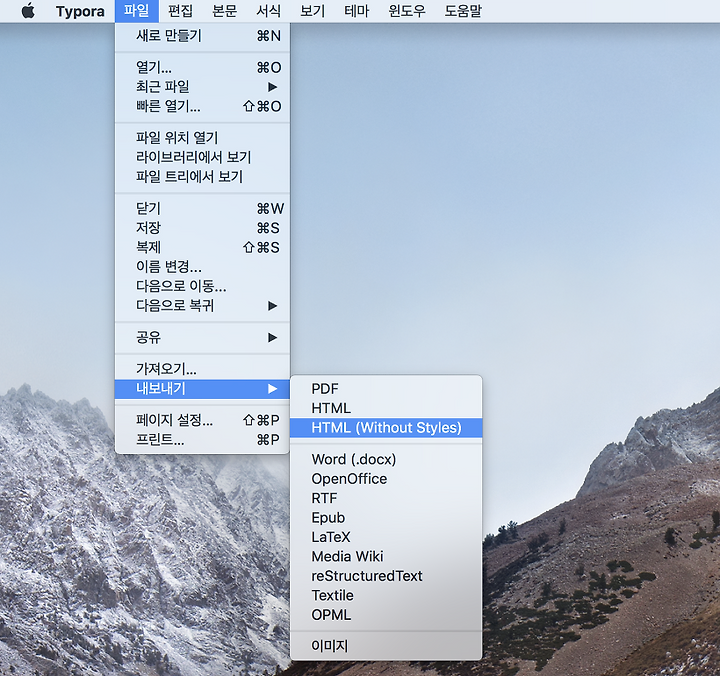The width and height of the screenshot is (720, 676).
Task: Export as OpenOffice format
Action: [386, 479]
